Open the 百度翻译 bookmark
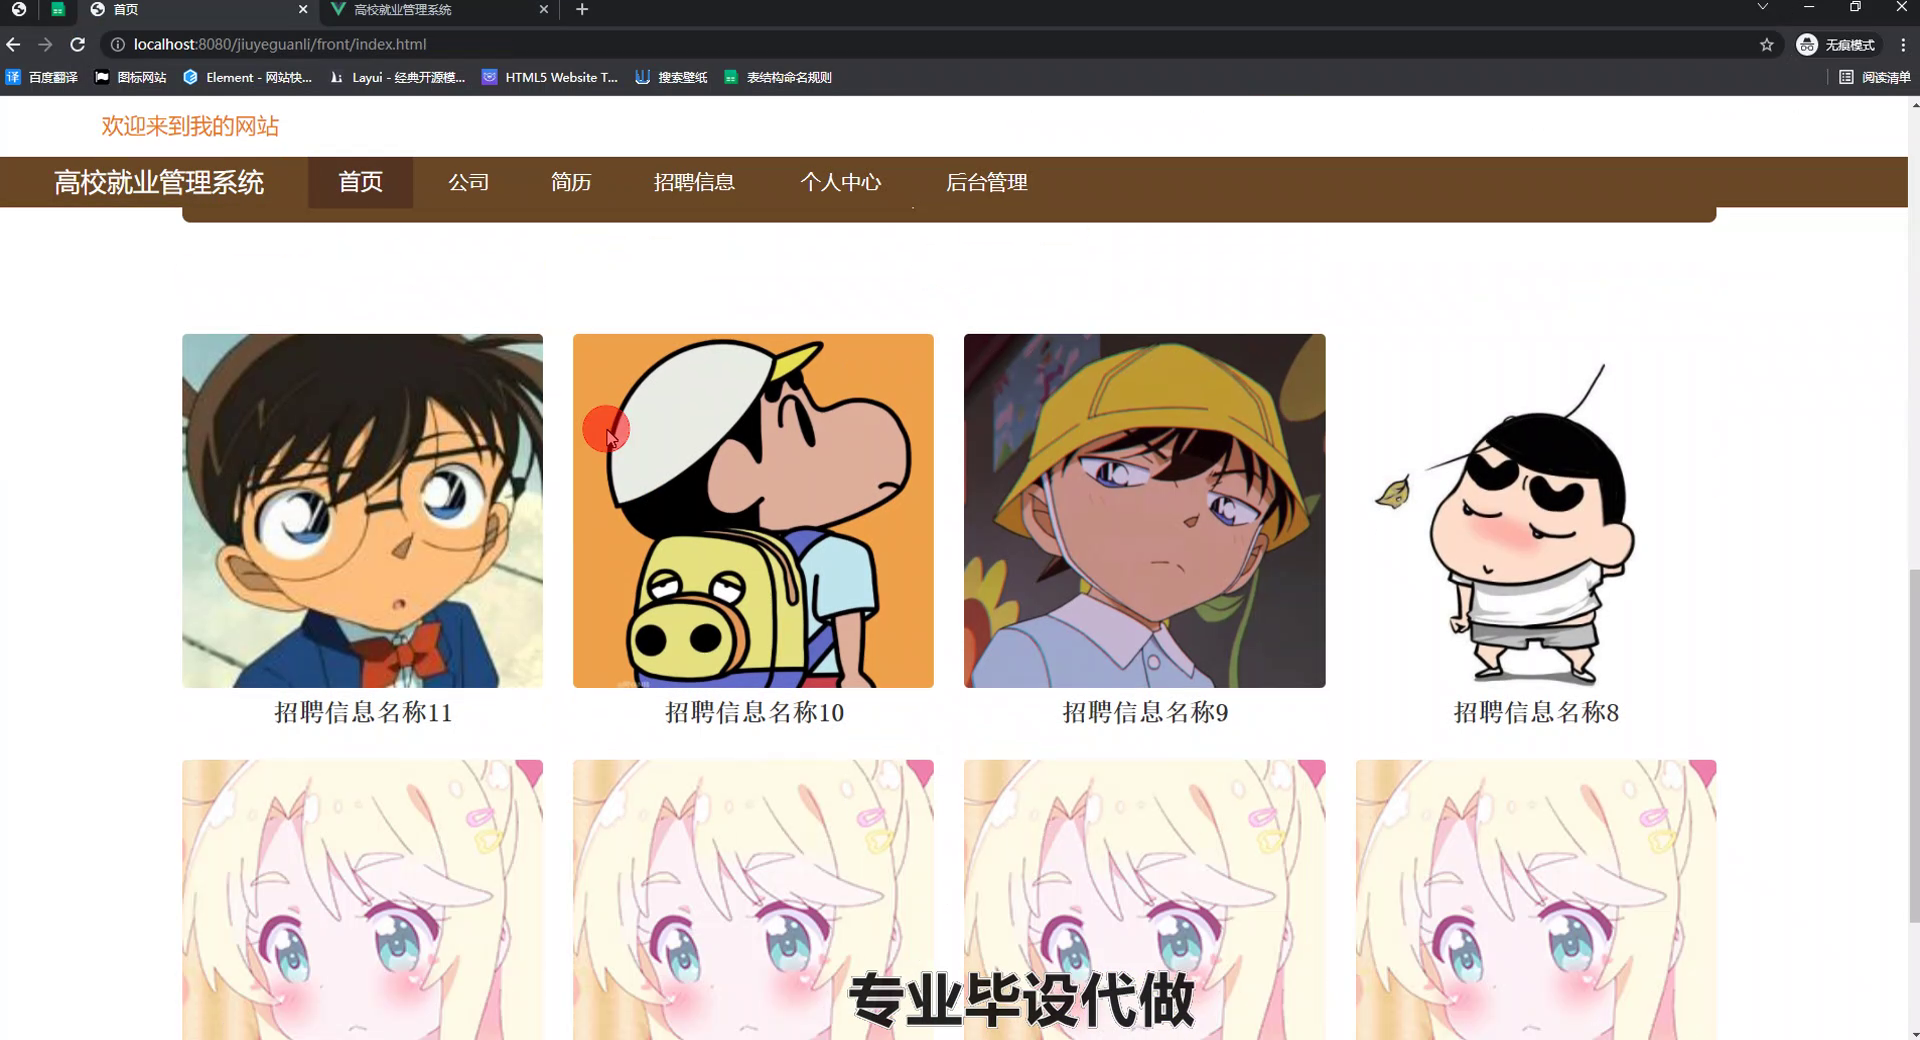The width and height of the screenshot is (1920, 1040). [42, 77]
